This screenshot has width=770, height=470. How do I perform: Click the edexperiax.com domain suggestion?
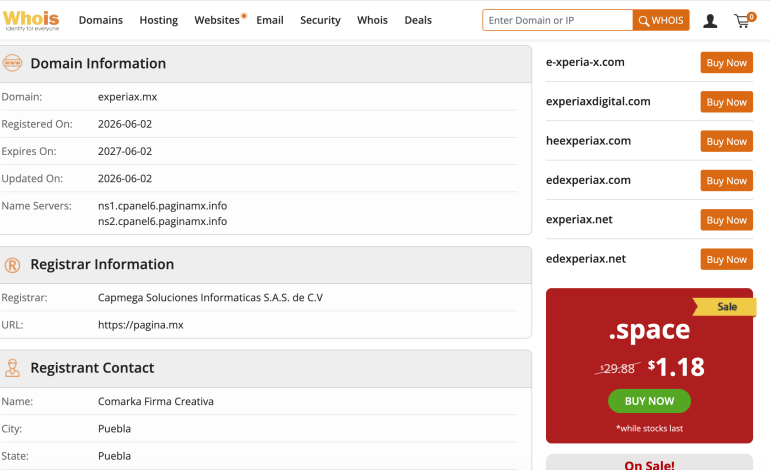[x=588, y=180]
